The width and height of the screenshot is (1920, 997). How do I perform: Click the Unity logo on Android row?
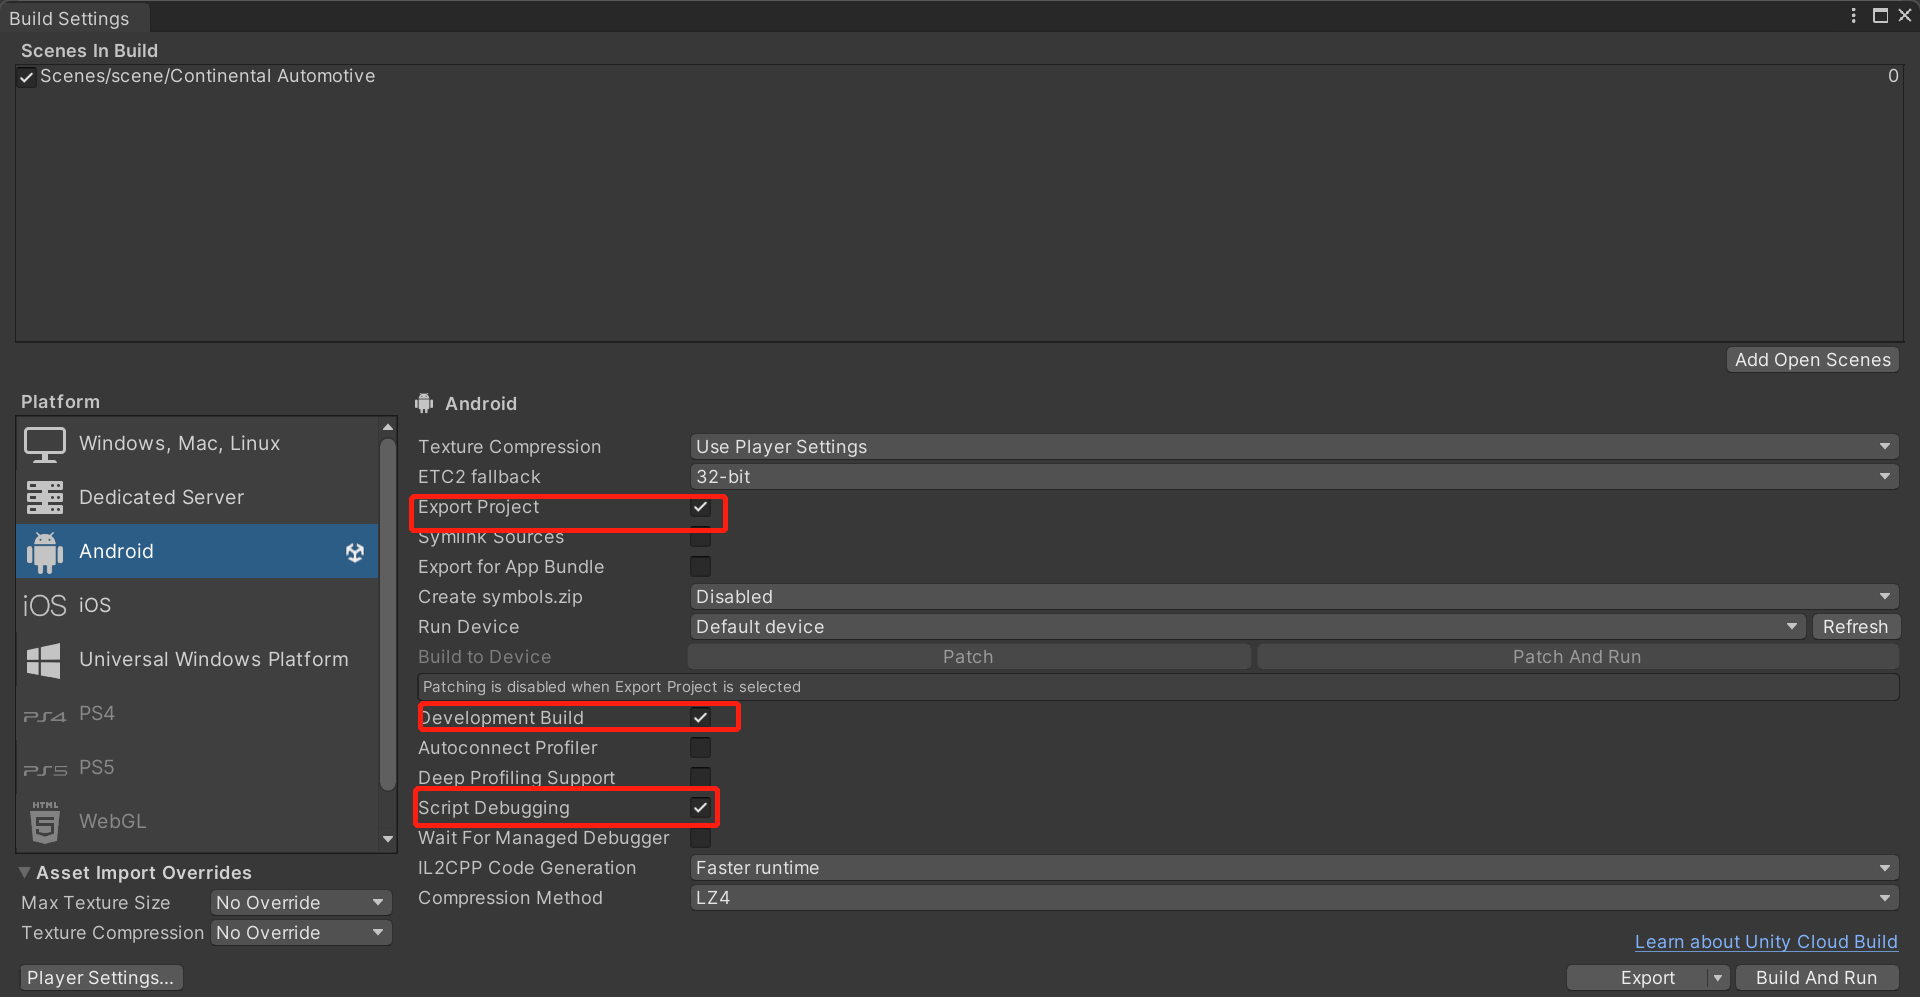(x=355, y=552)
